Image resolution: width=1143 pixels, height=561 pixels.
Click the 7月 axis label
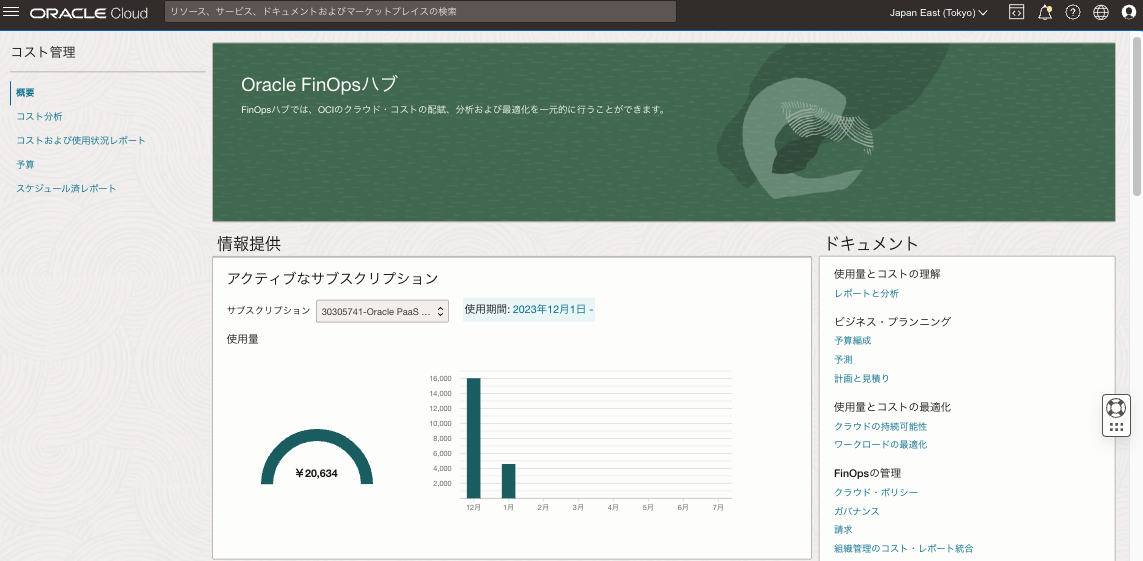(x=718, y=507)
